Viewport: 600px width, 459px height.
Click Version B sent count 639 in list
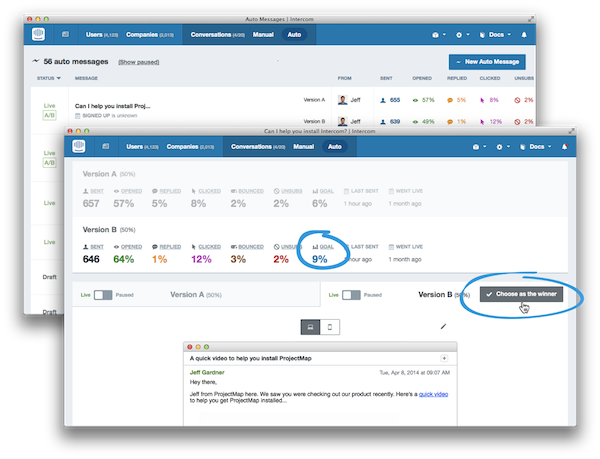[395, 122]
